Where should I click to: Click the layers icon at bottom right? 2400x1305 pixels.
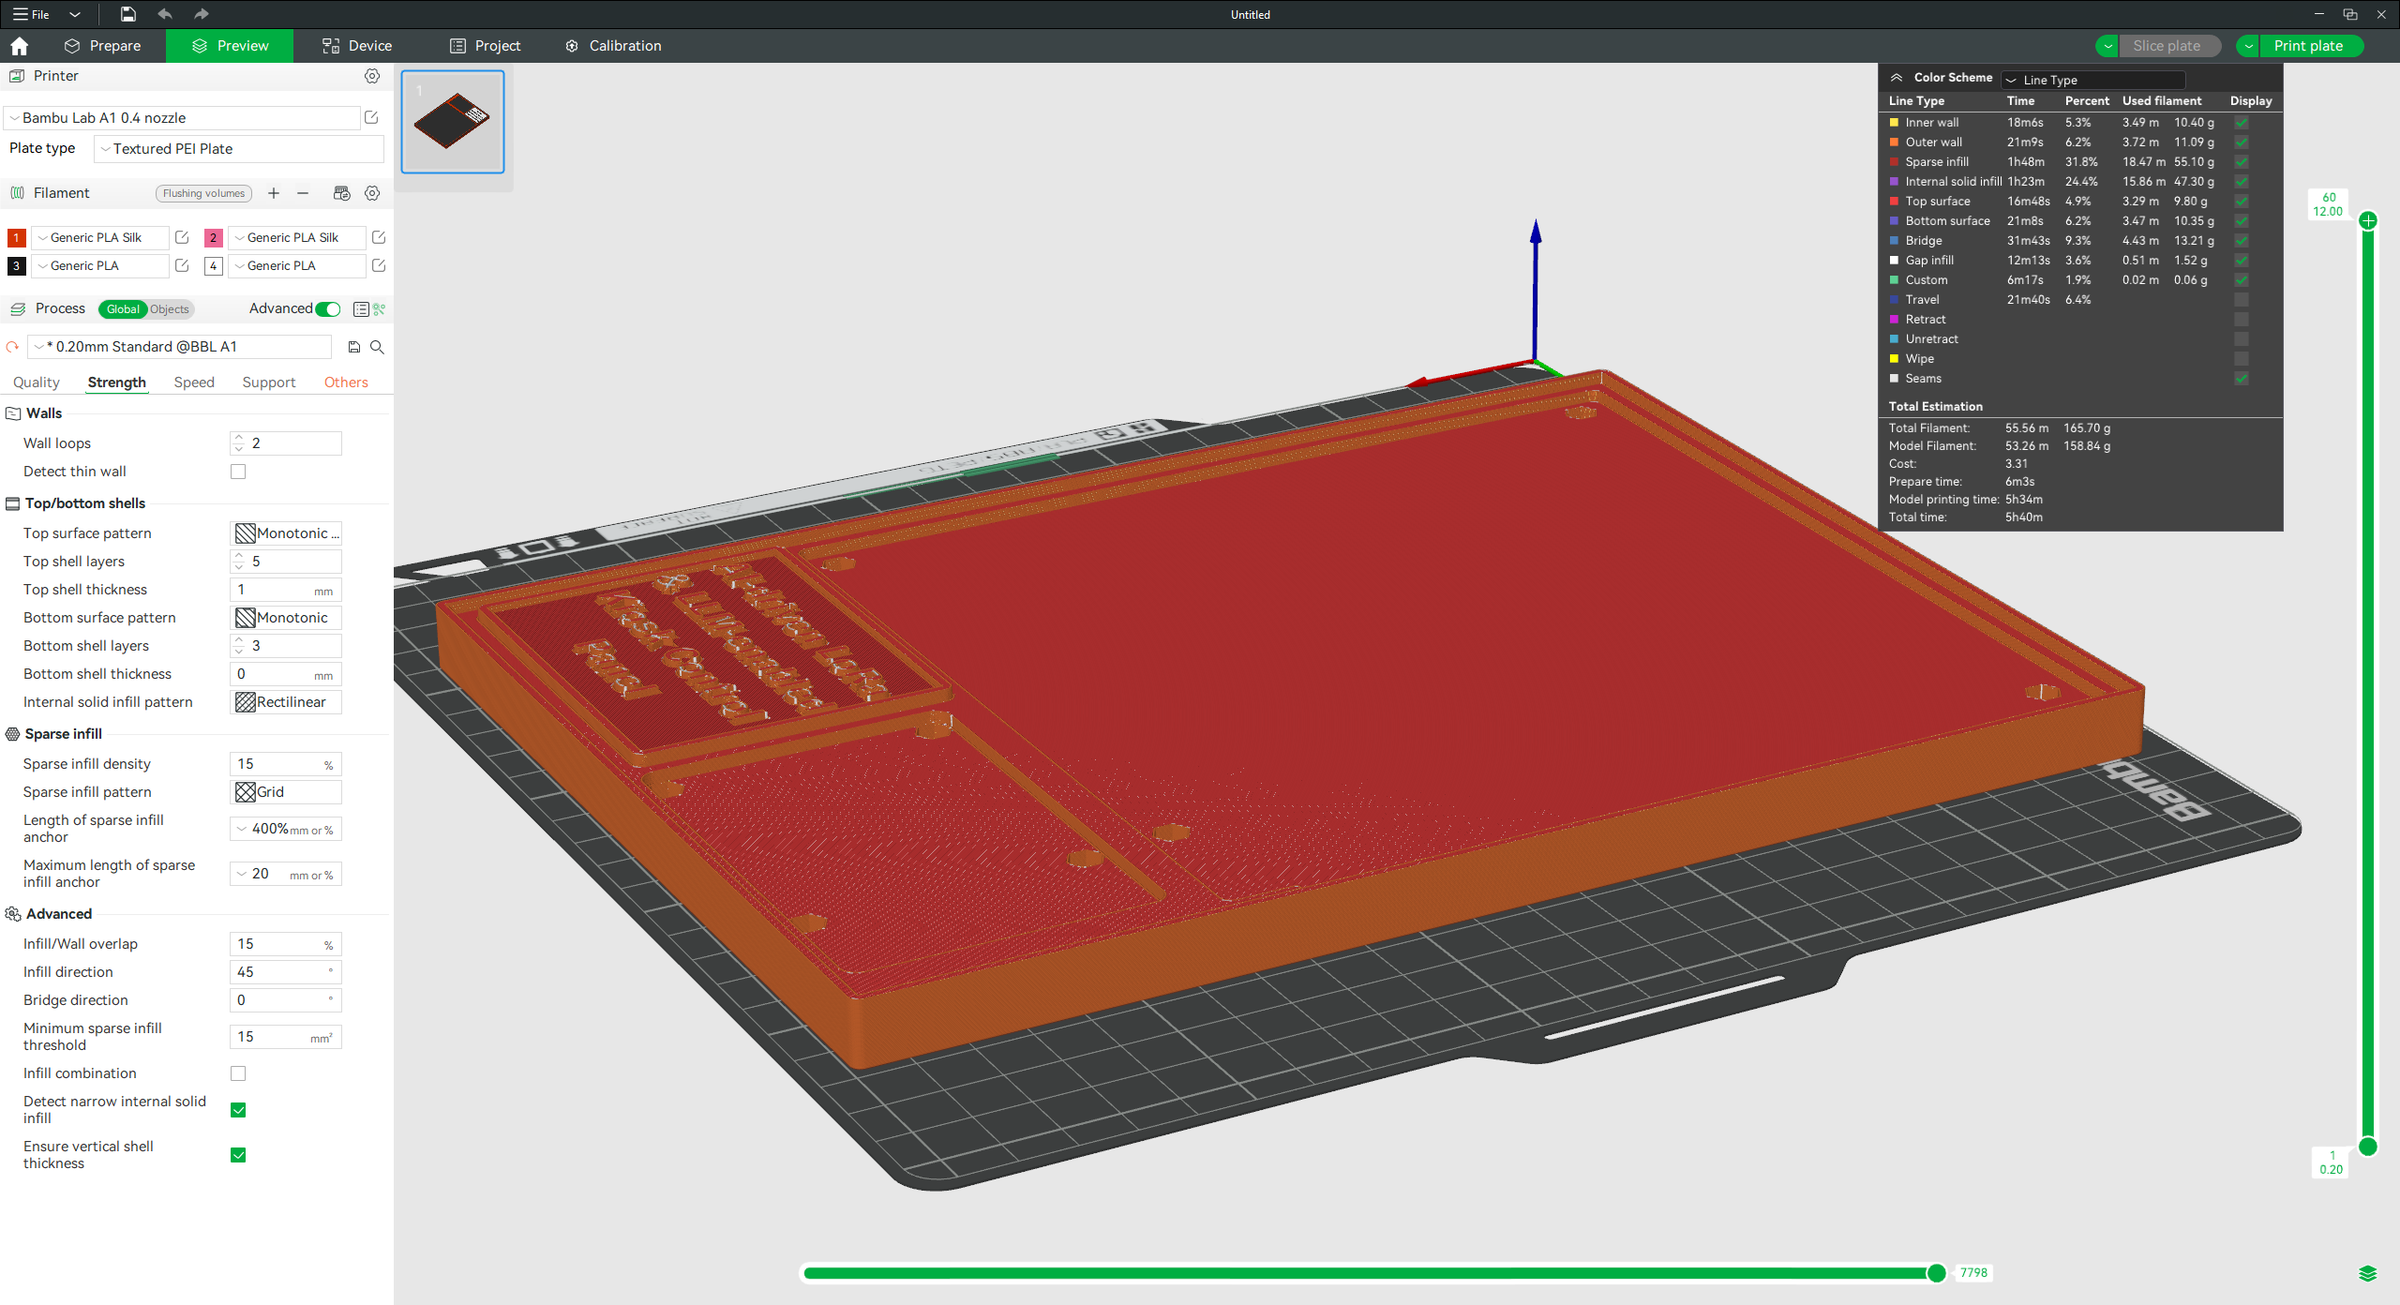[2367, 1273]
